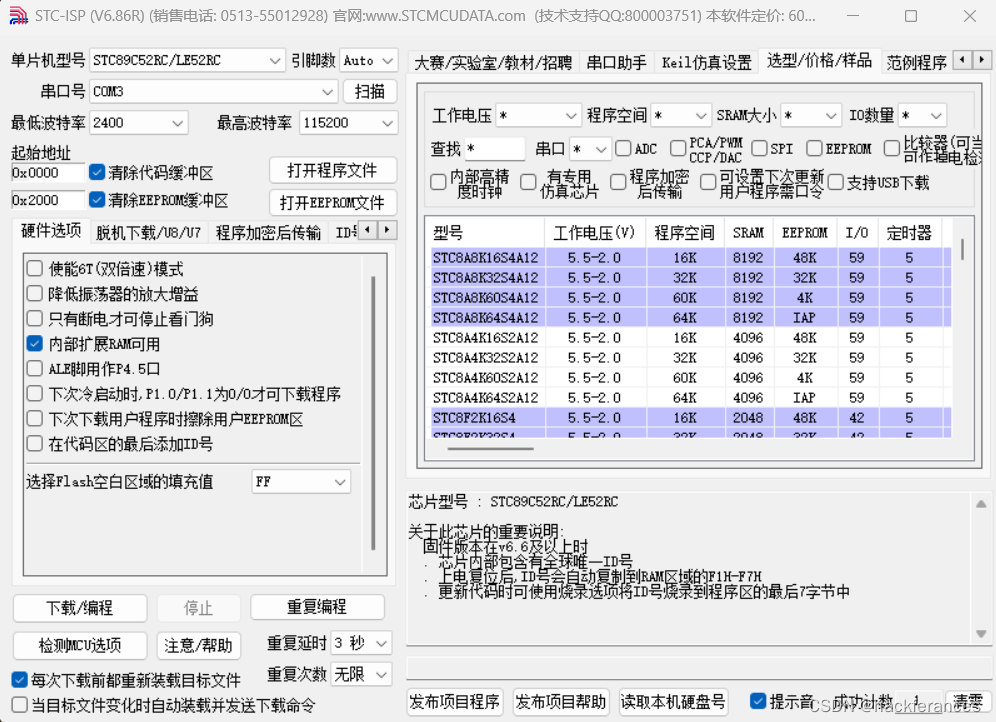Viewport: 996px width, 722px height.
Task: Uncheck 每次下载前都重新装载目标文件
Action: tap(20, 680)
